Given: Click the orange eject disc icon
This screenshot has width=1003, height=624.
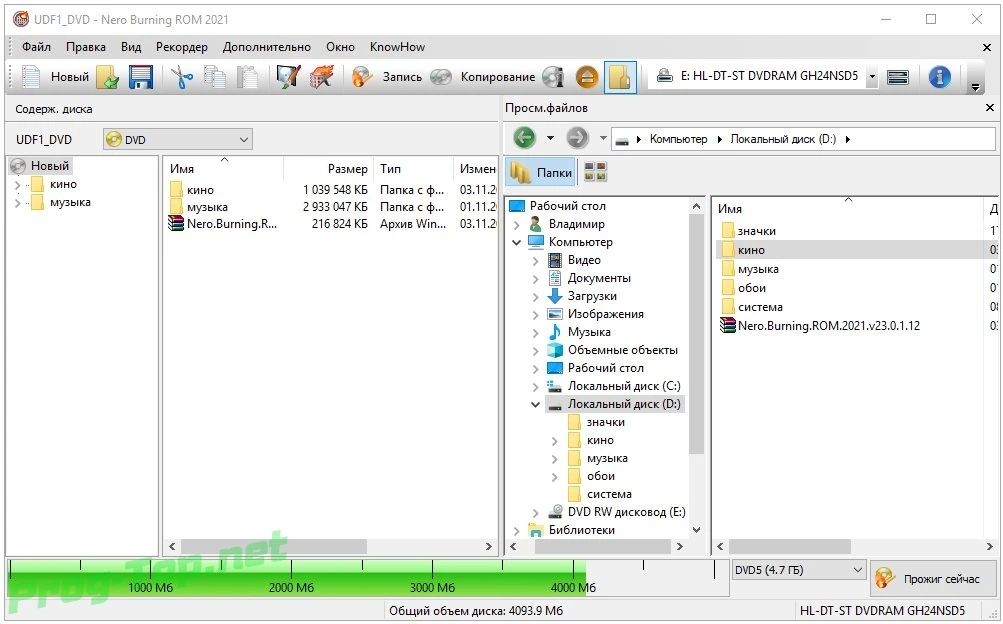Looking at the screenshot, I should click(x=587, y=77).
